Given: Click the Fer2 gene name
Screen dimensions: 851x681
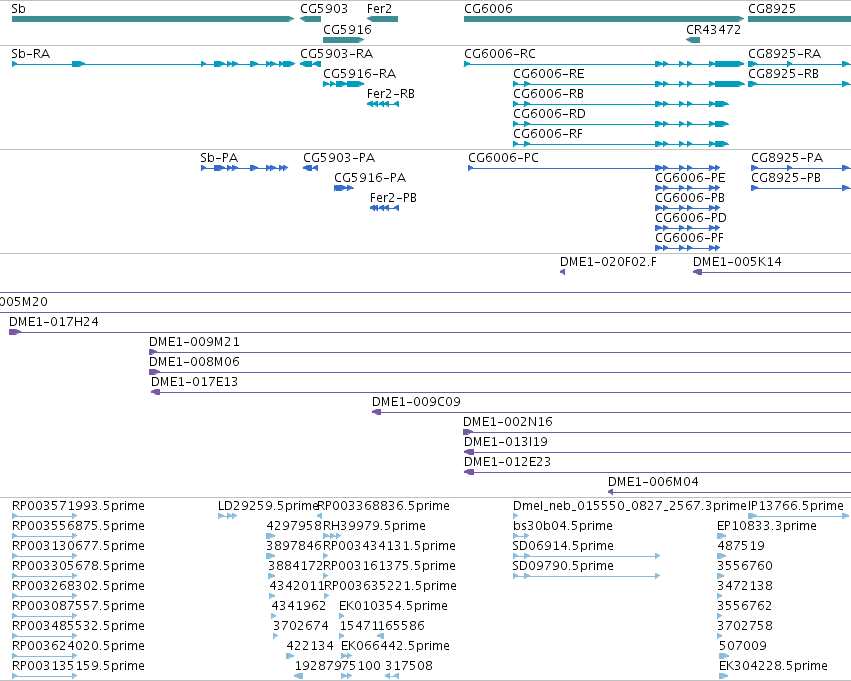Looking at the screenshot, I should [x=379, y=9].
